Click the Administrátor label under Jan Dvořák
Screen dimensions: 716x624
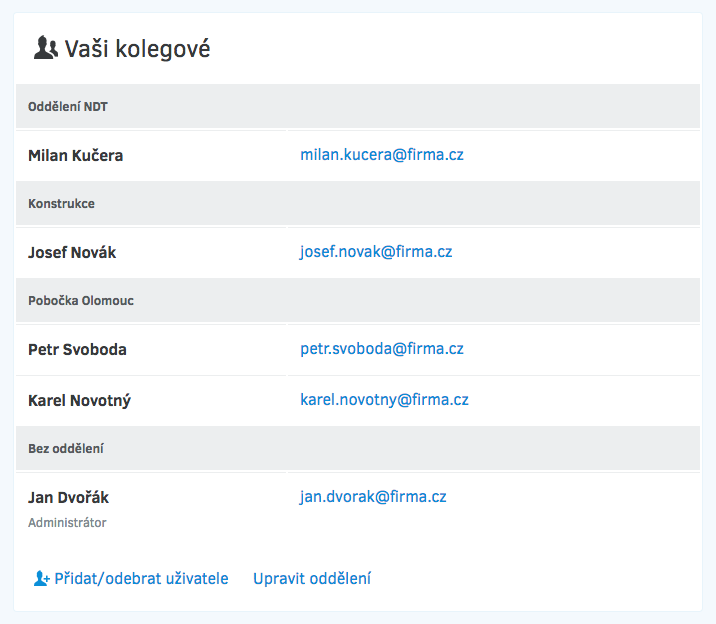67,523
